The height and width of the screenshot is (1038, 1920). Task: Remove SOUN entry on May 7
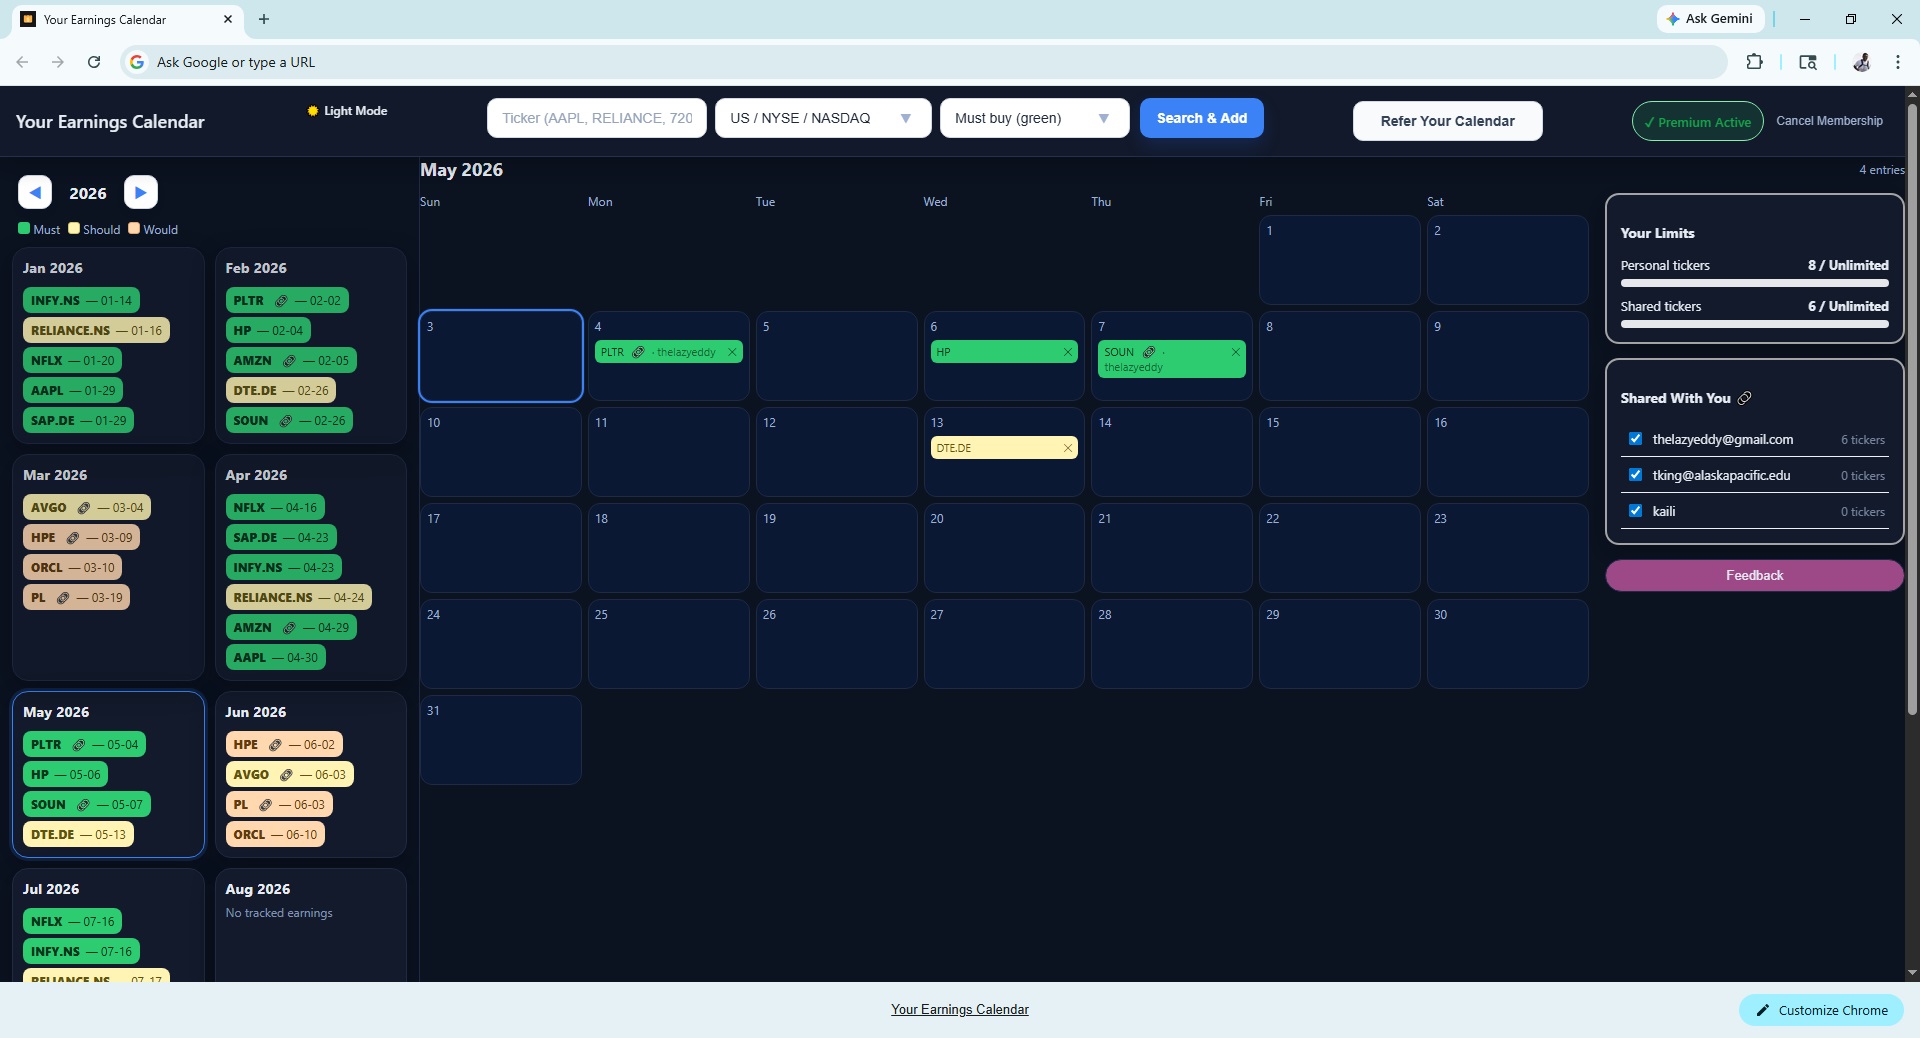point(1236,352)
